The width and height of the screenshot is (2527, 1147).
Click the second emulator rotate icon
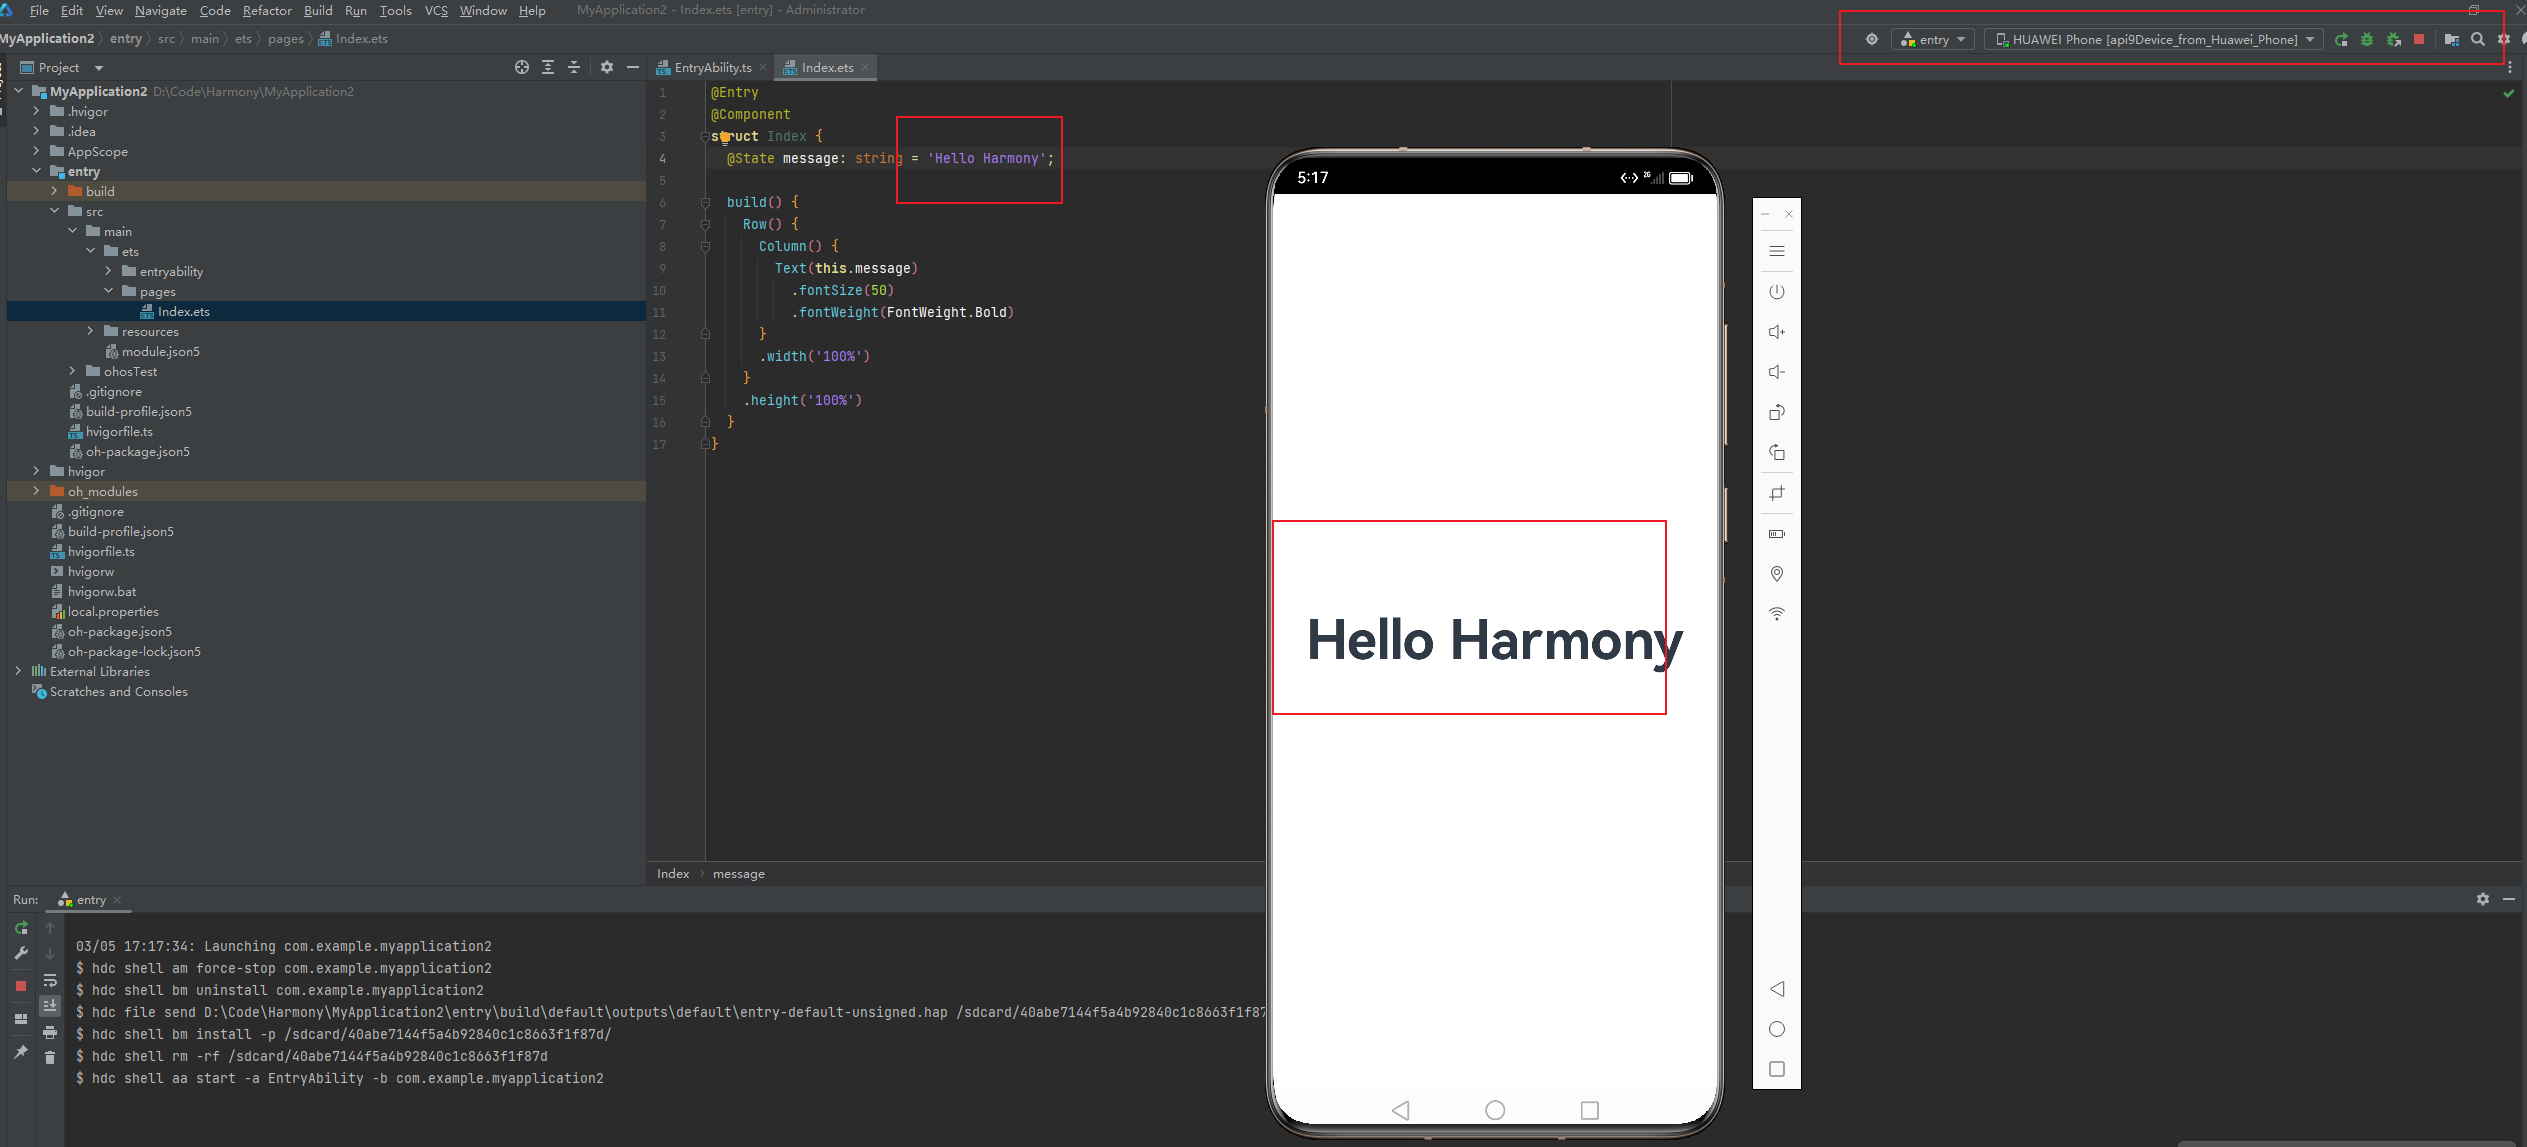click(1777, 452)
